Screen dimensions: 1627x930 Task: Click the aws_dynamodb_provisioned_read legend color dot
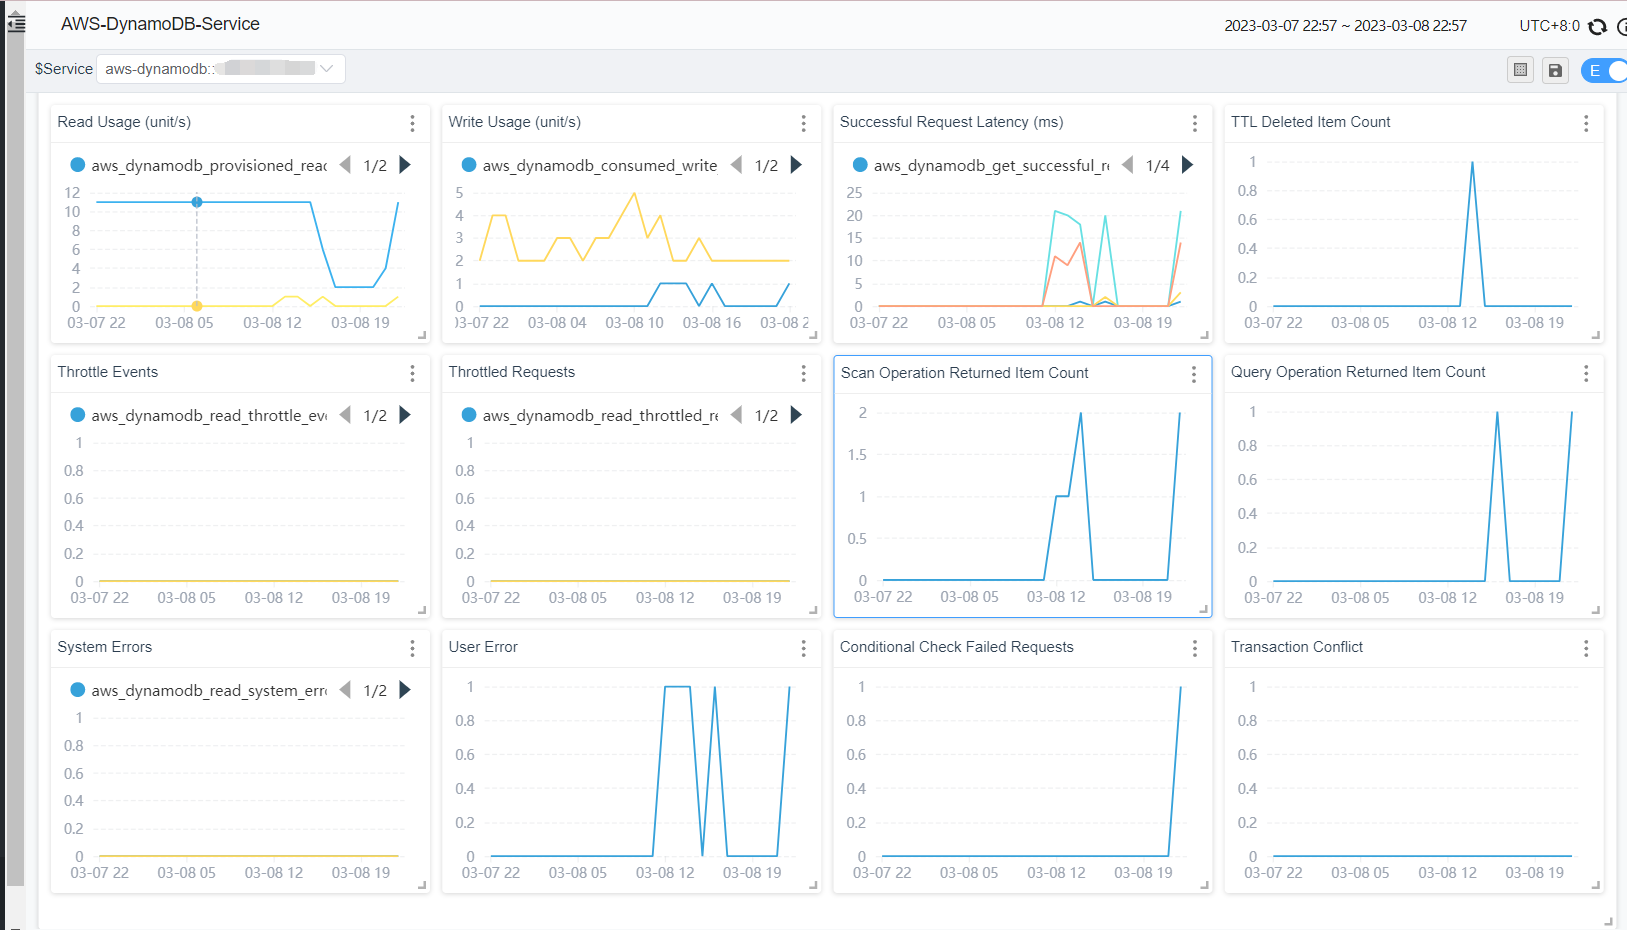(x=78, y=165)
